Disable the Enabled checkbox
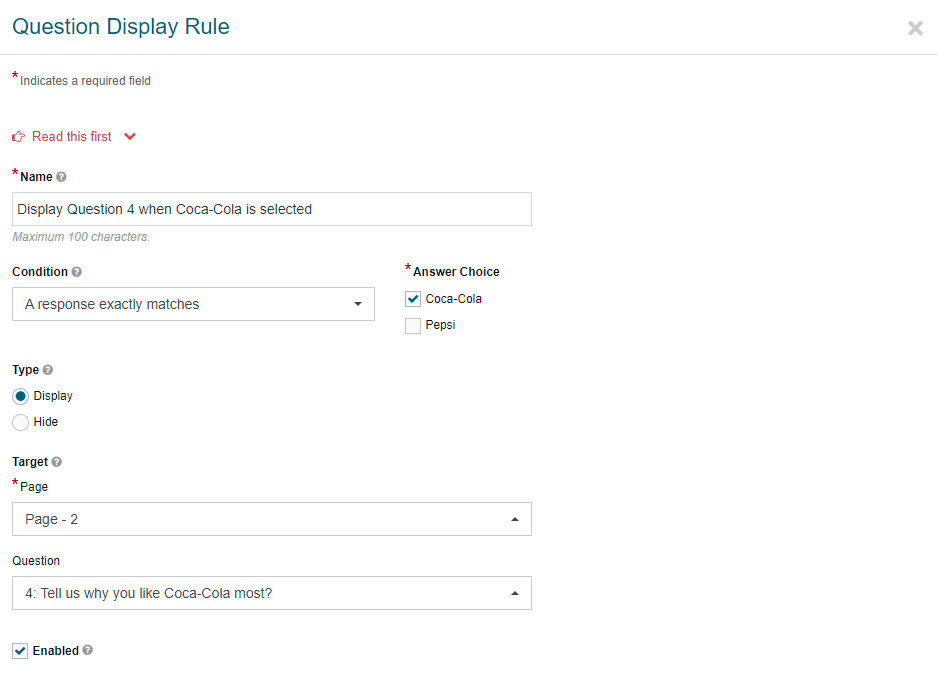938x680 pixels. point(20,651)
